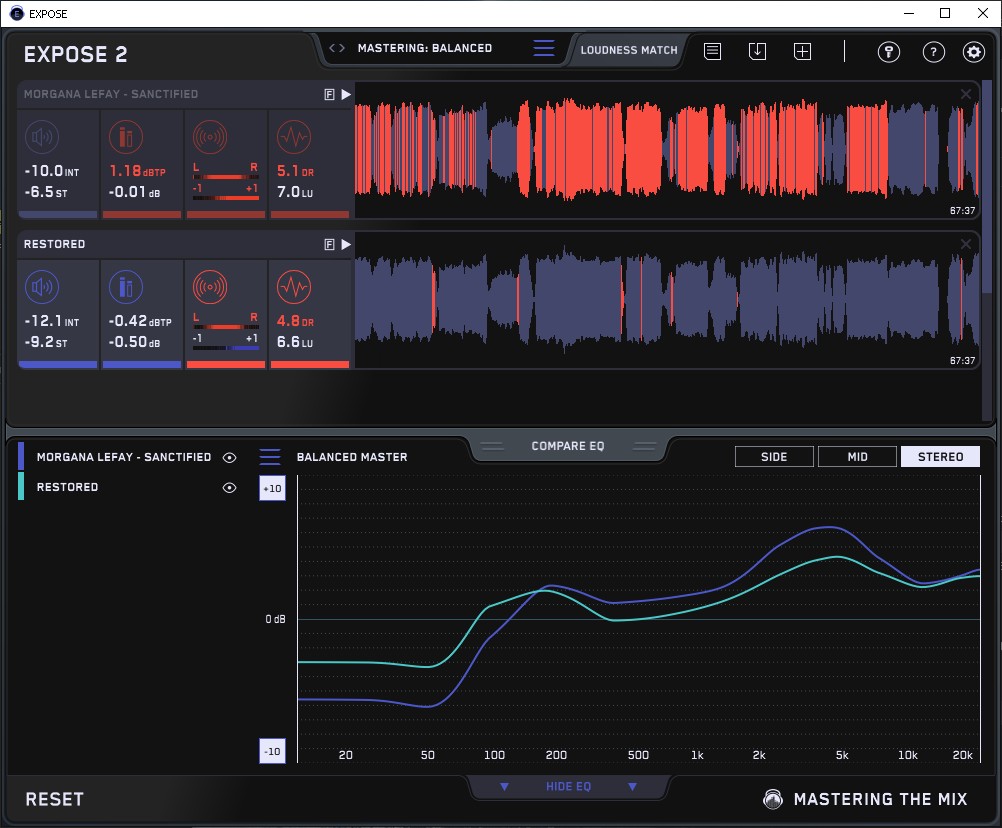
Task: Click the 7.0 LU value
Action: point(295,192)
